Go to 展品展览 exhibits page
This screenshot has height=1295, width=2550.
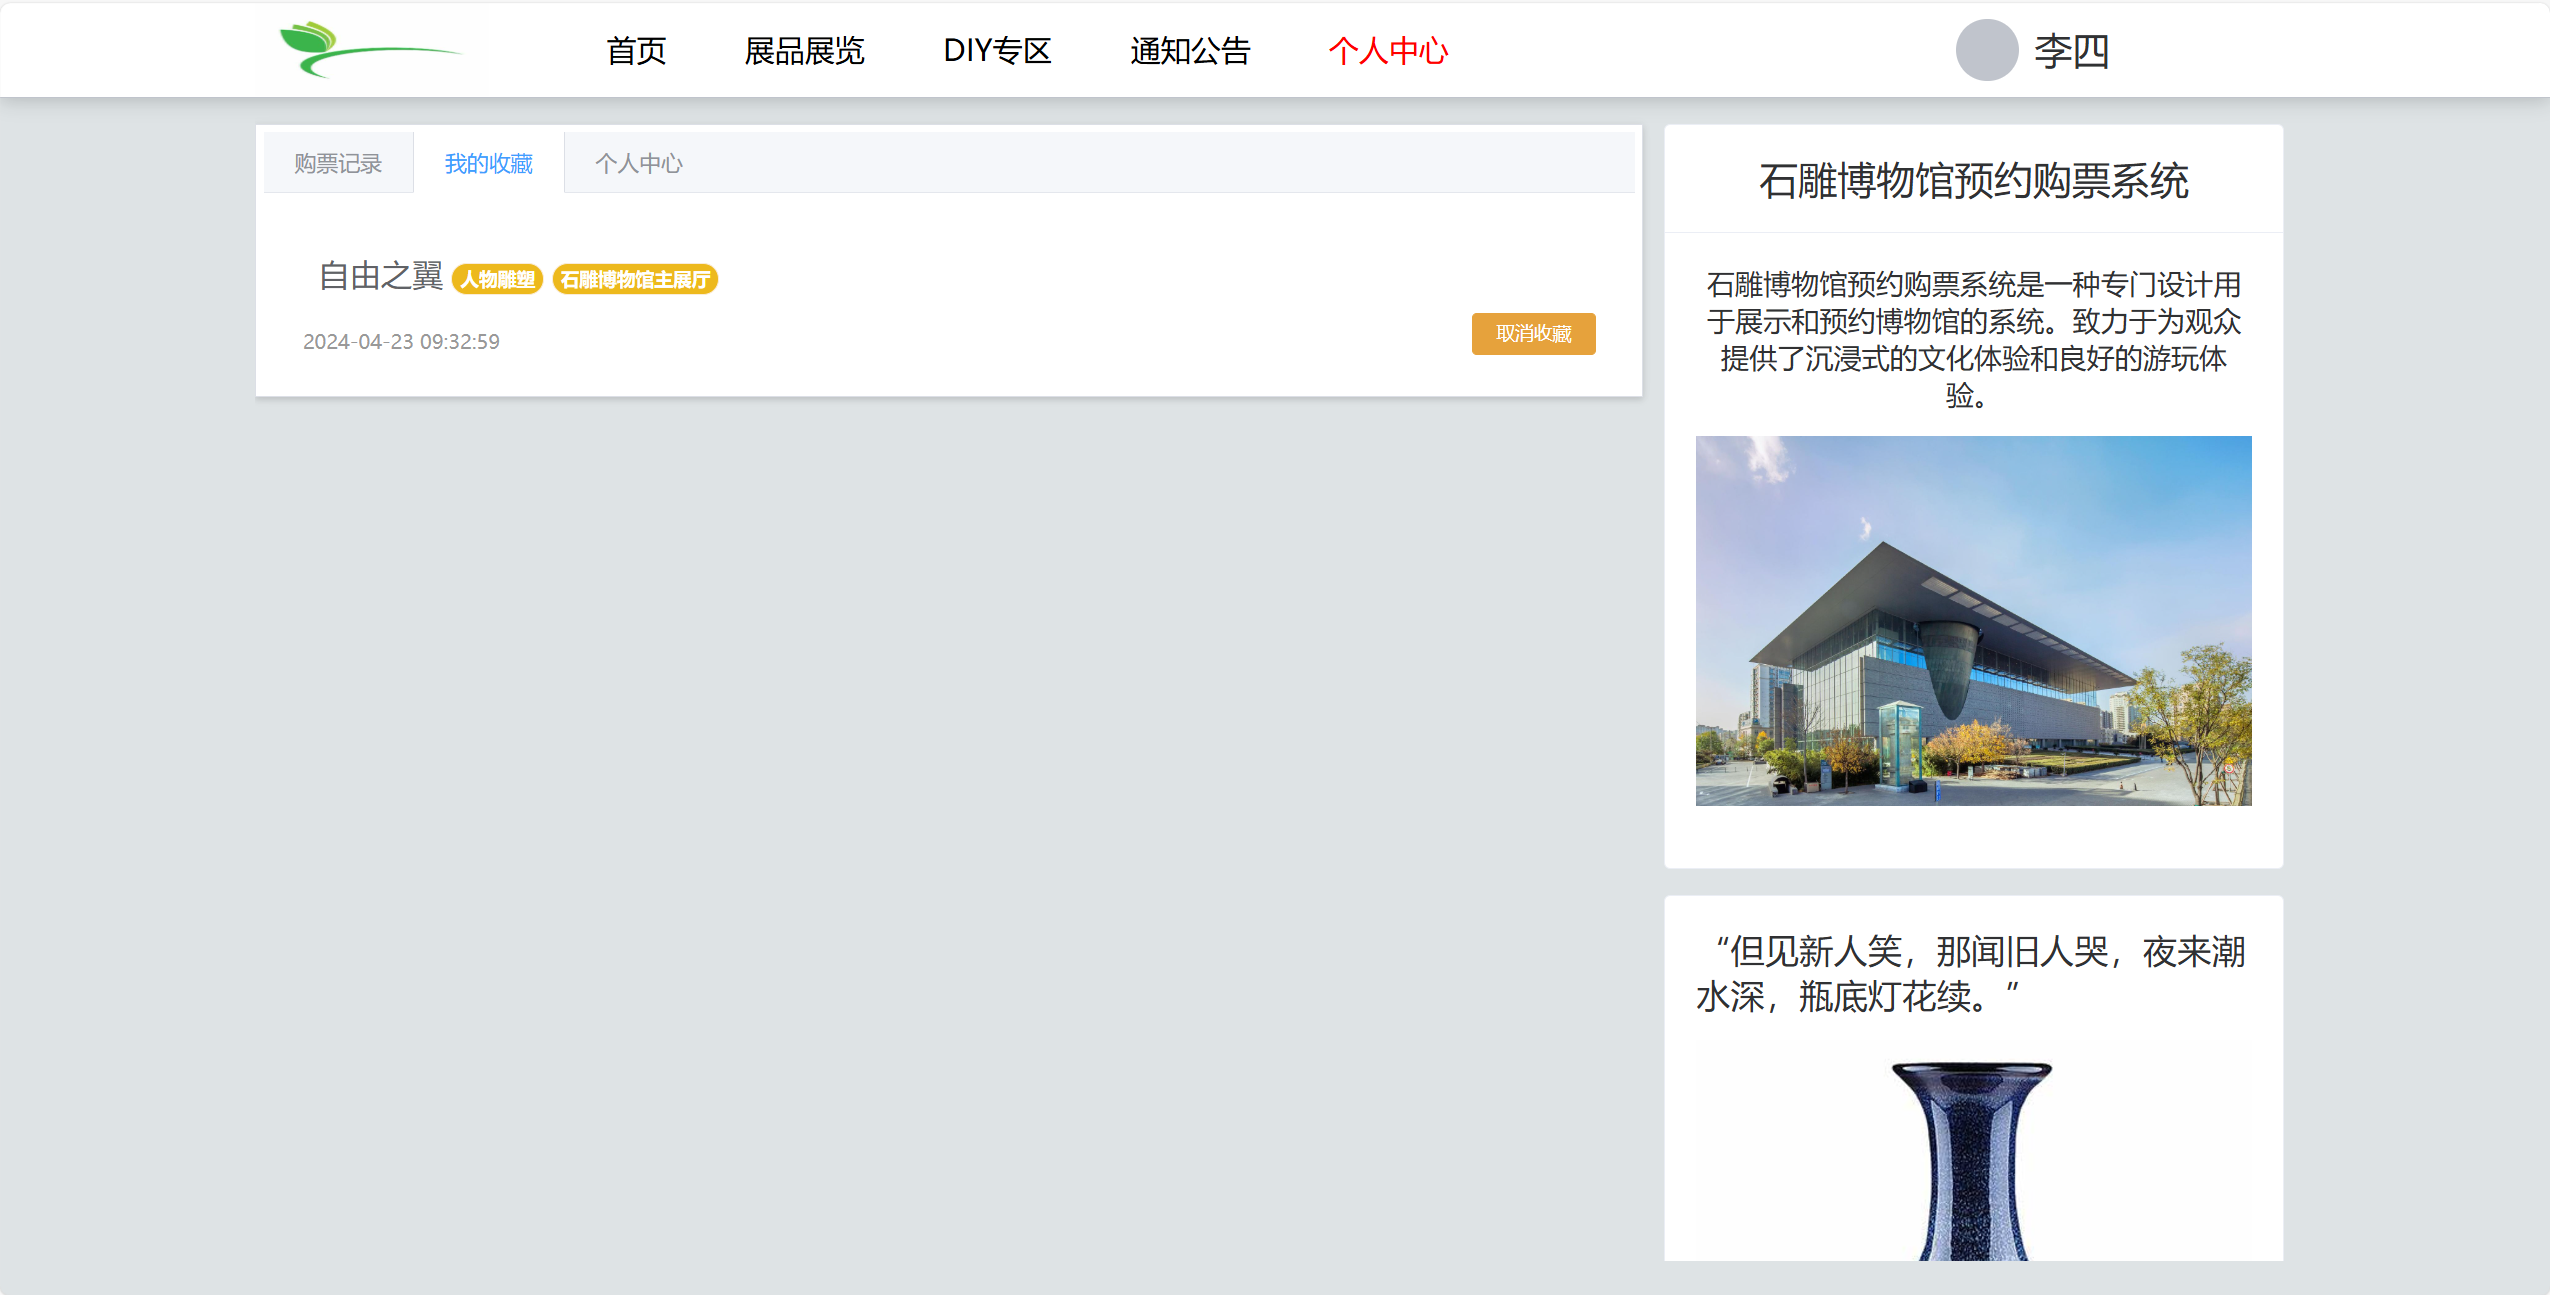(x=804, y=50)
